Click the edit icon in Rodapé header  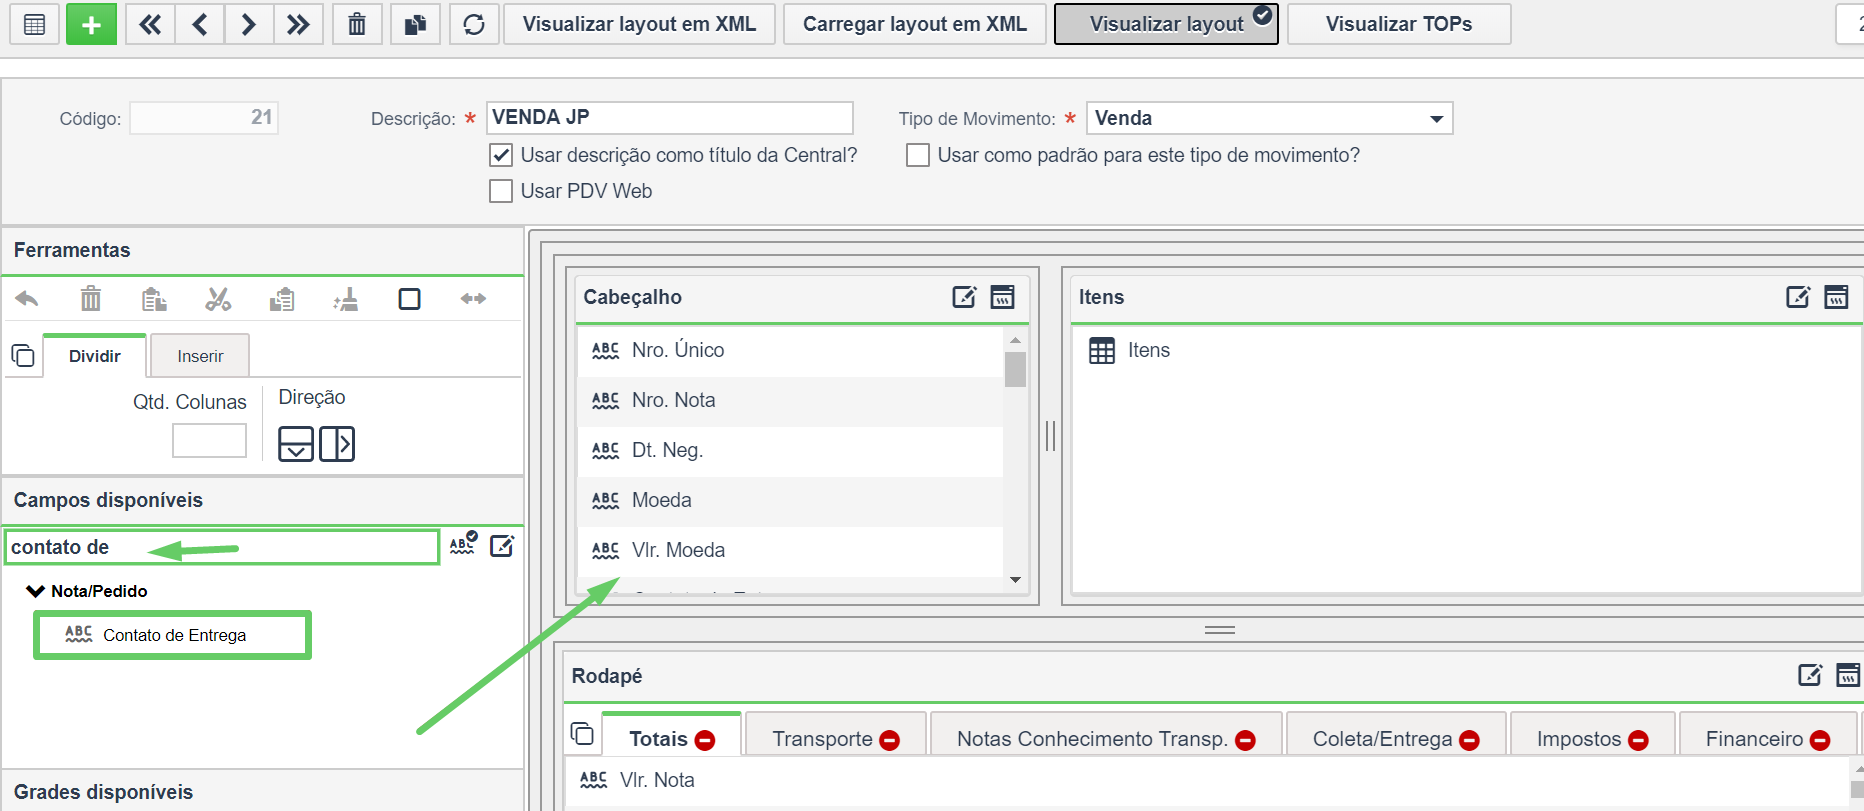pyautogui.click(x=1810, y=675)
